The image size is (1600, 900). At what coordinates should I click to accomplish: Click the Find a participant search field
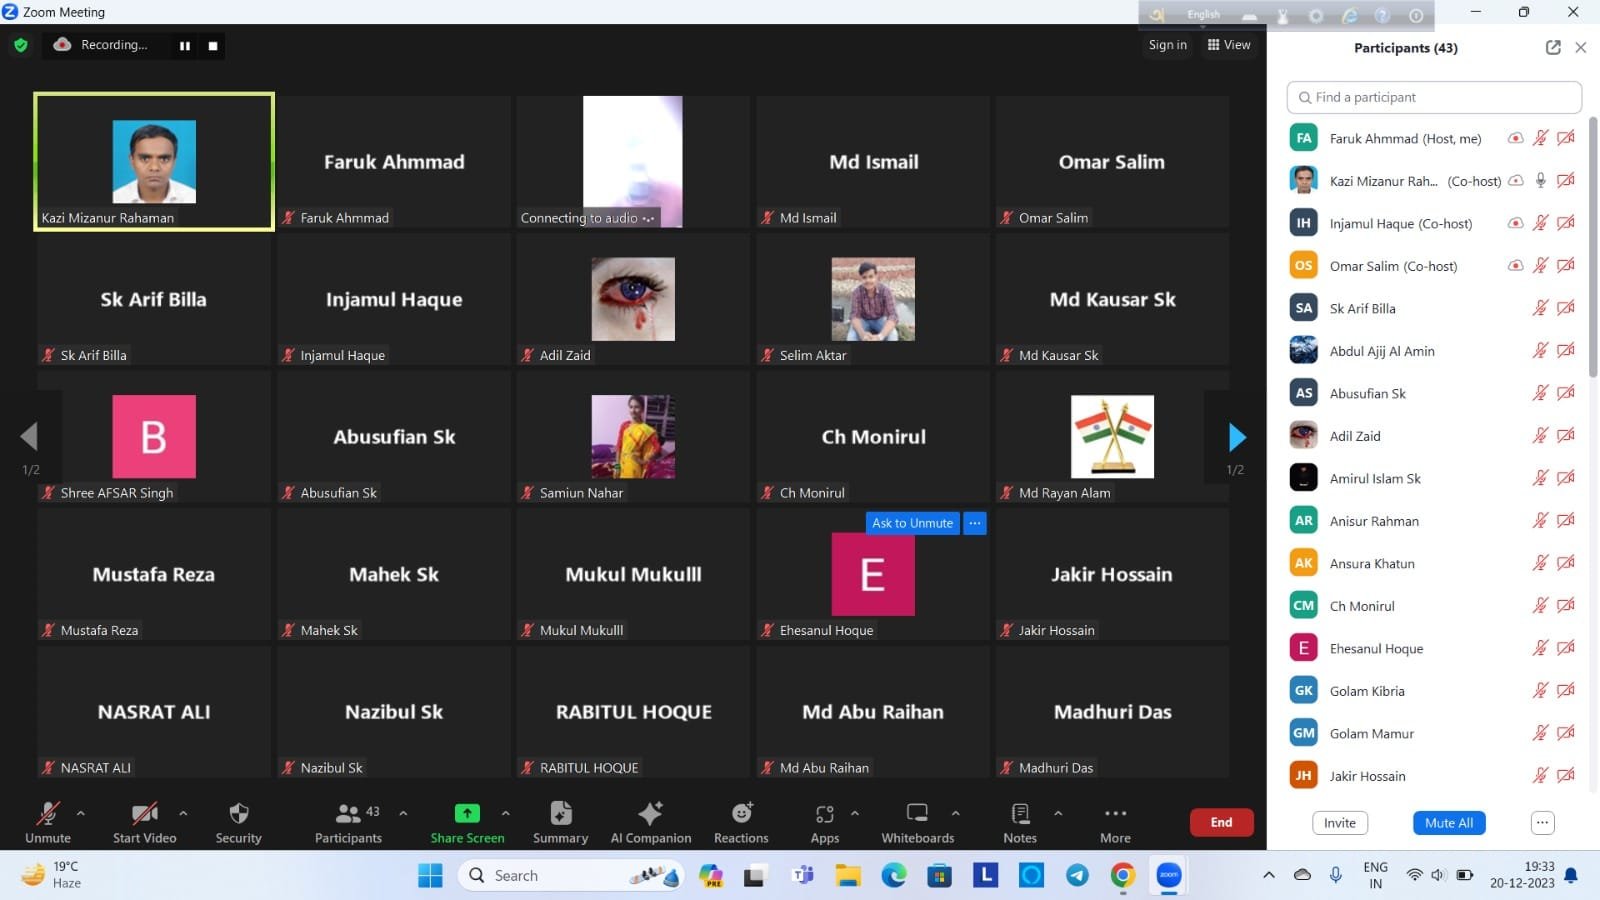(x=1434, y=97)
